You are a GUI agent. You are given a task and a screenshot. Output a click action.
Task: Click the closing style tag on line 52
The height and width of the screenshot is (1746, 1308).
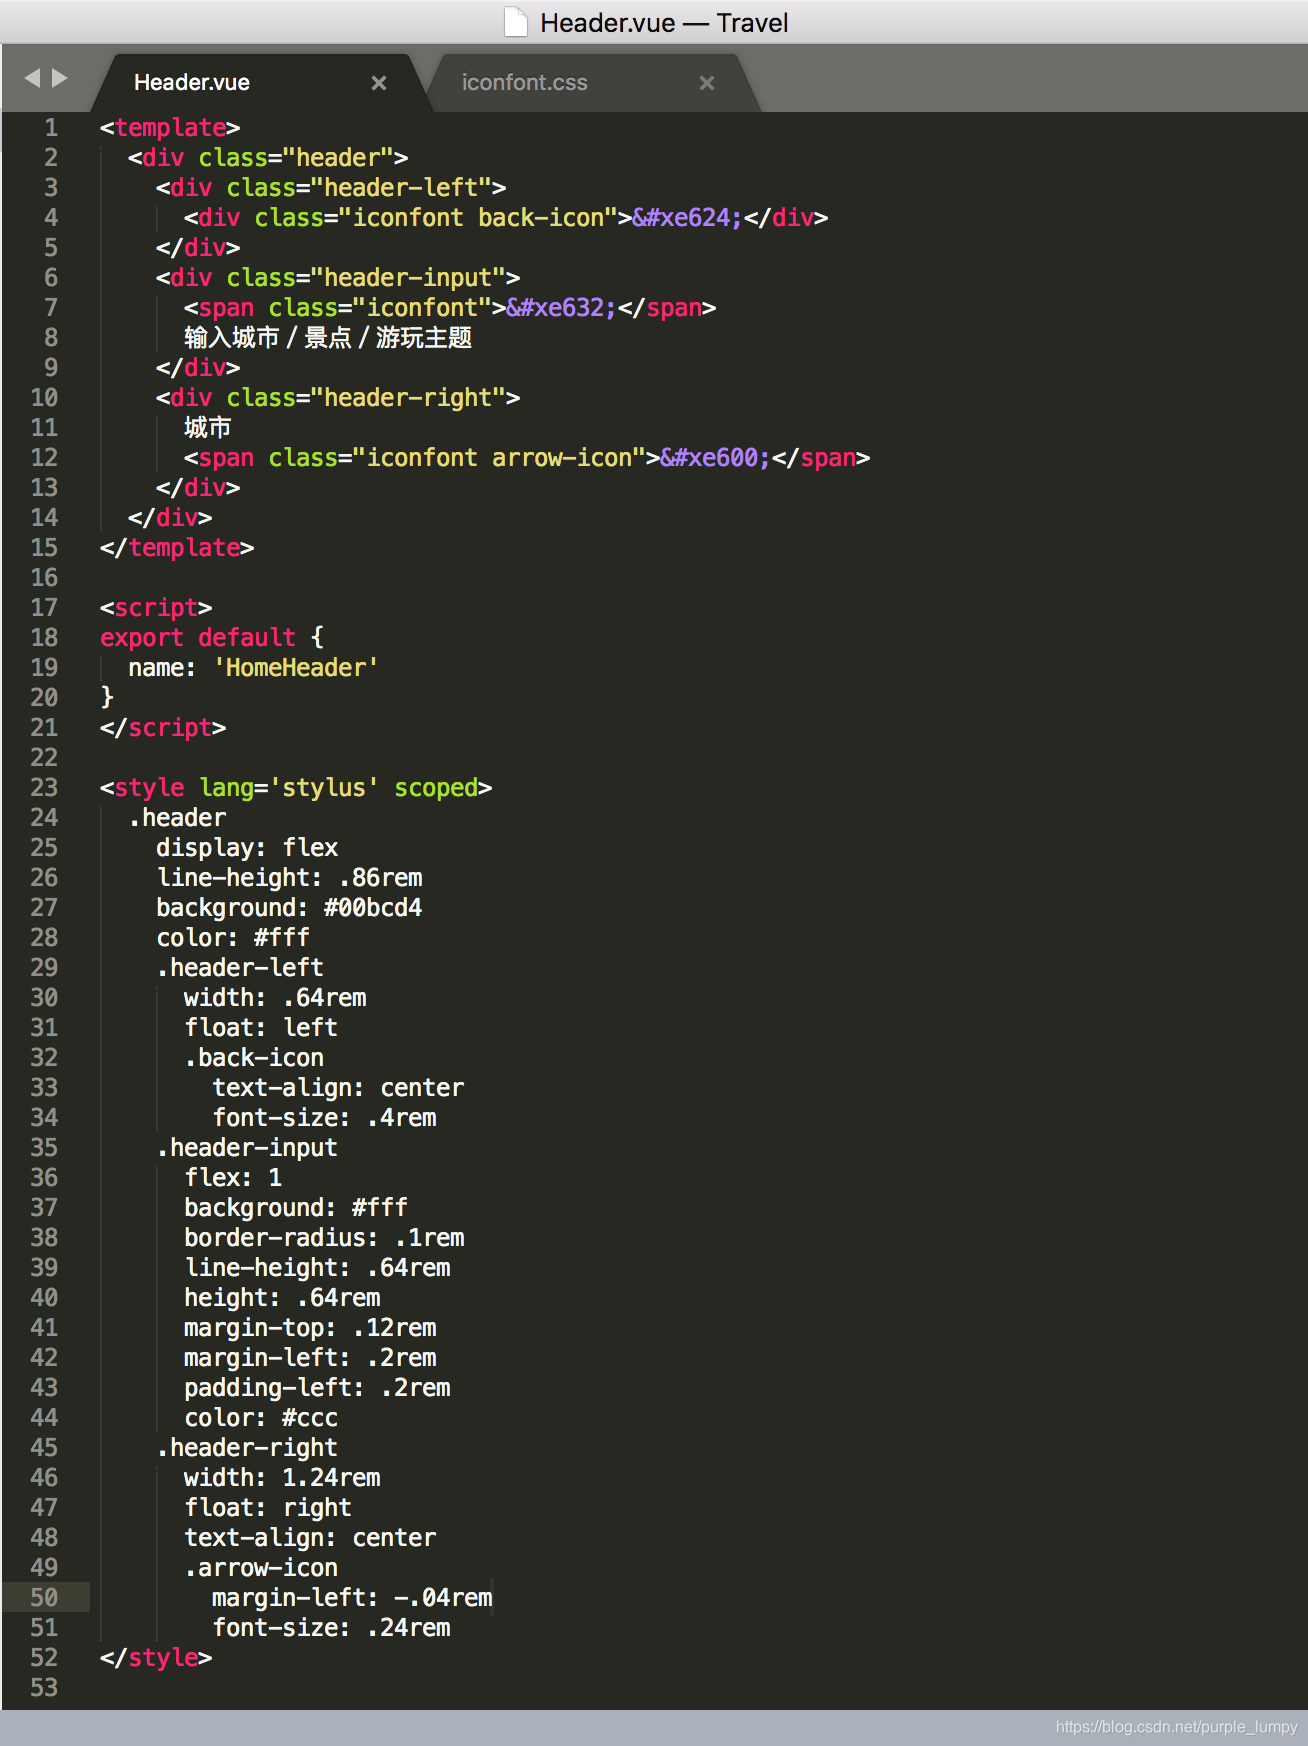pyautogui.click(x=156, y=1658)
